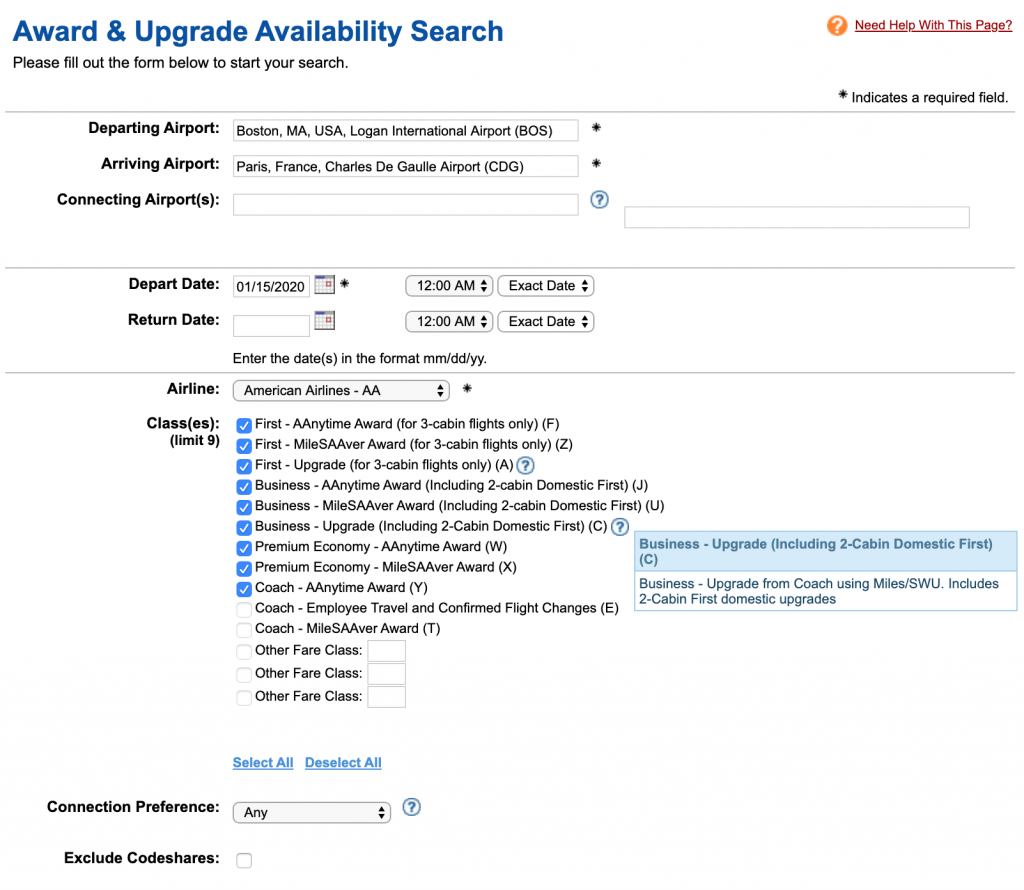Open the Return Date calendar picker
Image resolution: width=1024 pixels, height=890 pixels.
tap(322, 320)
